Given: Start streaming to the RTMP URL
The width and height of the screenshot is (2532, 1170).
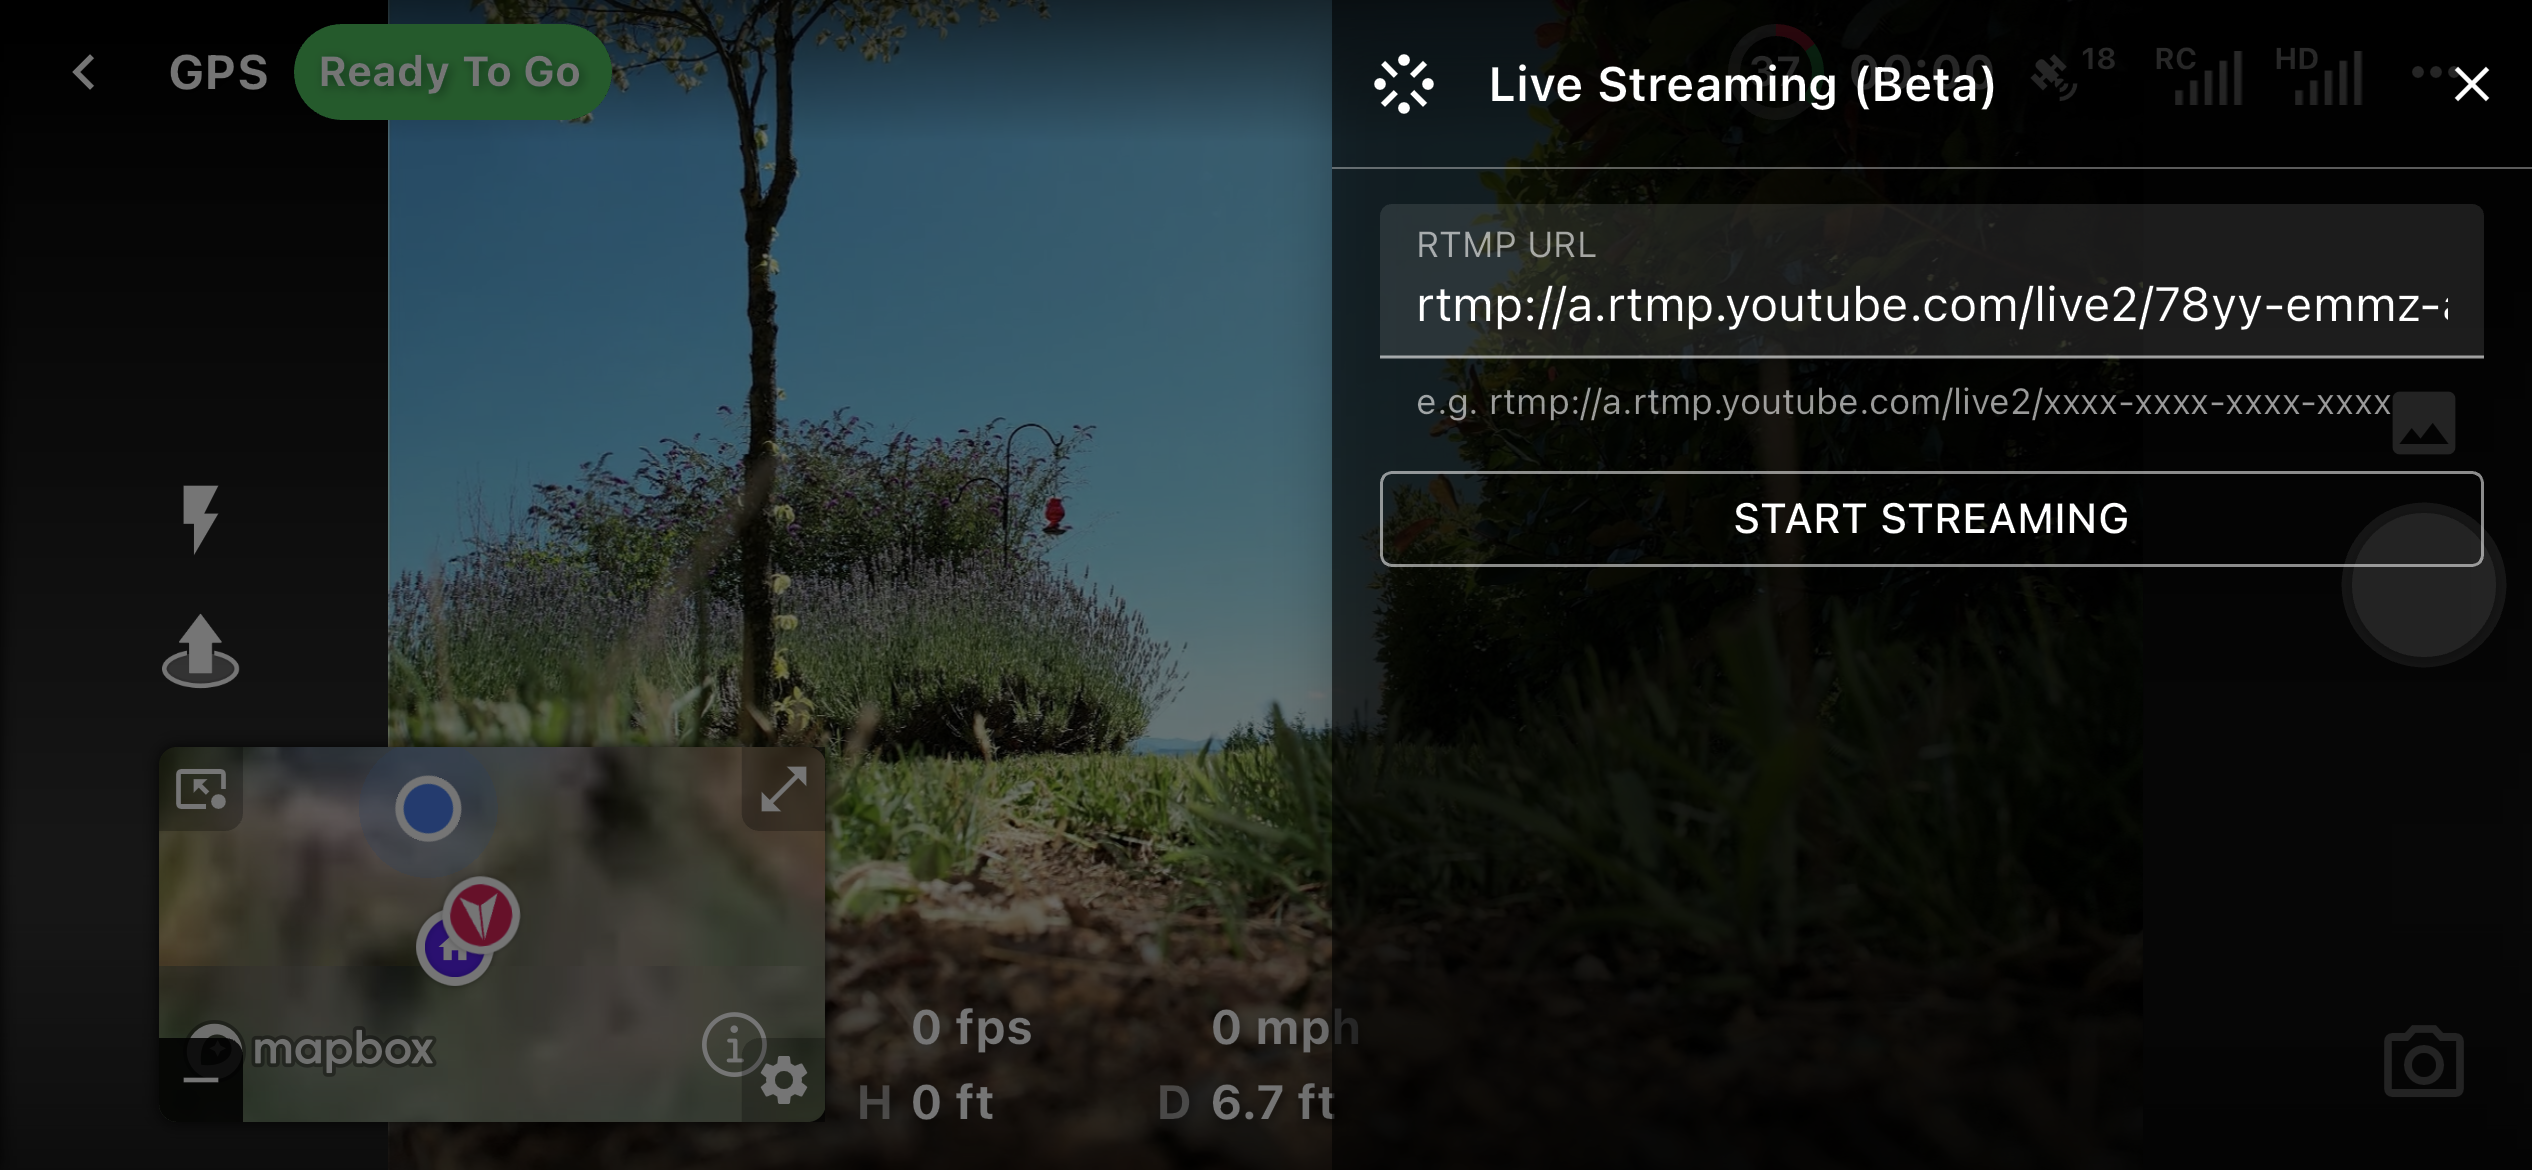Looking at the screenshot, I should pyautogui.click(x=1931, y=519).
